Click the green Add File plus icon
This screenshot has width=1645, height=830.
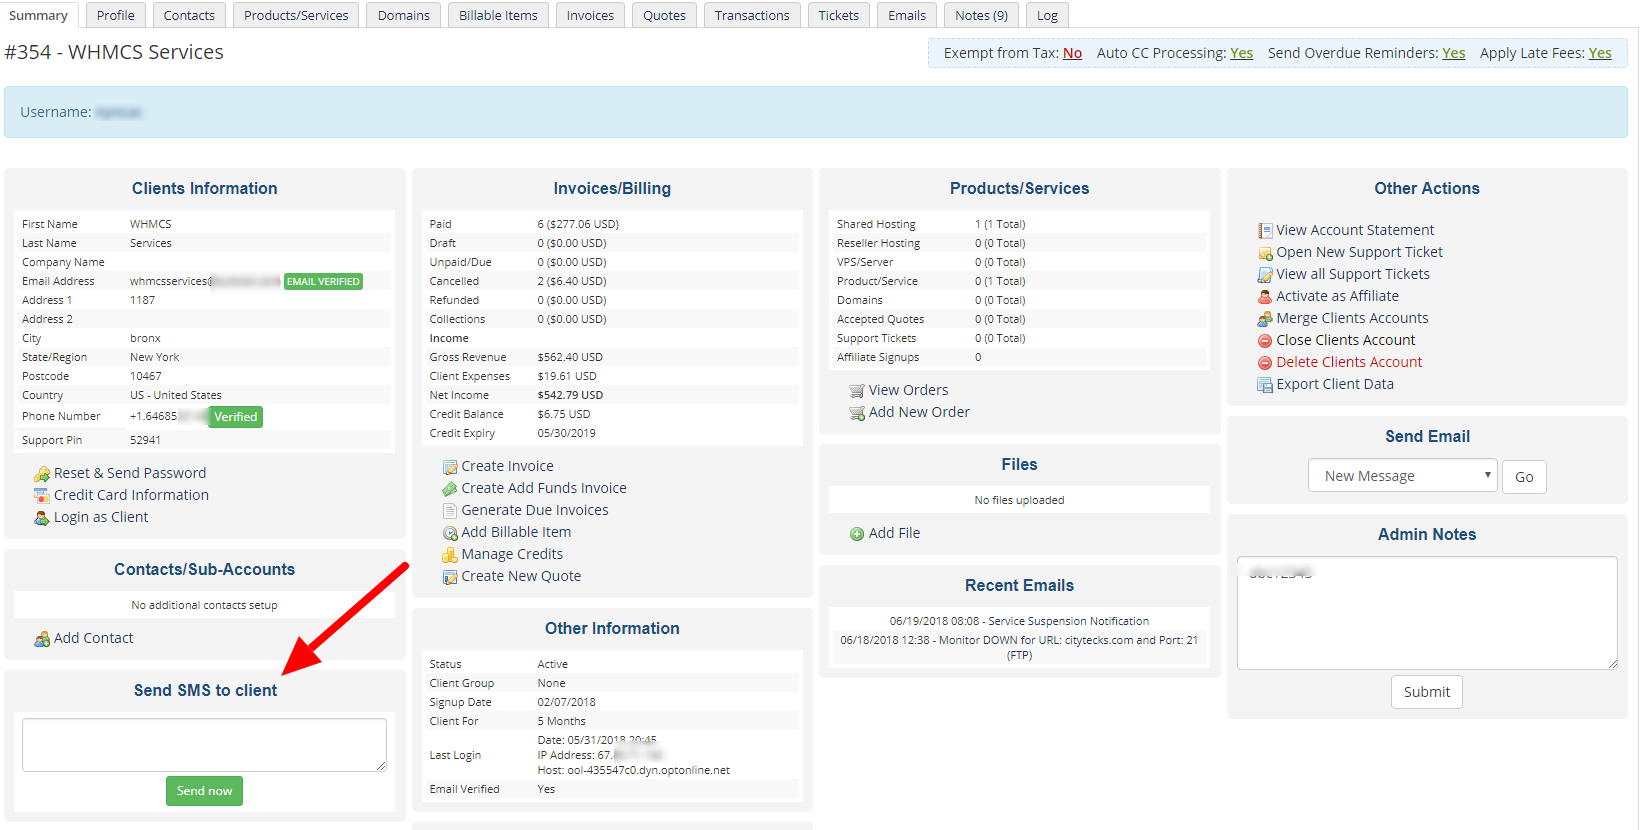tap(857, 534)
